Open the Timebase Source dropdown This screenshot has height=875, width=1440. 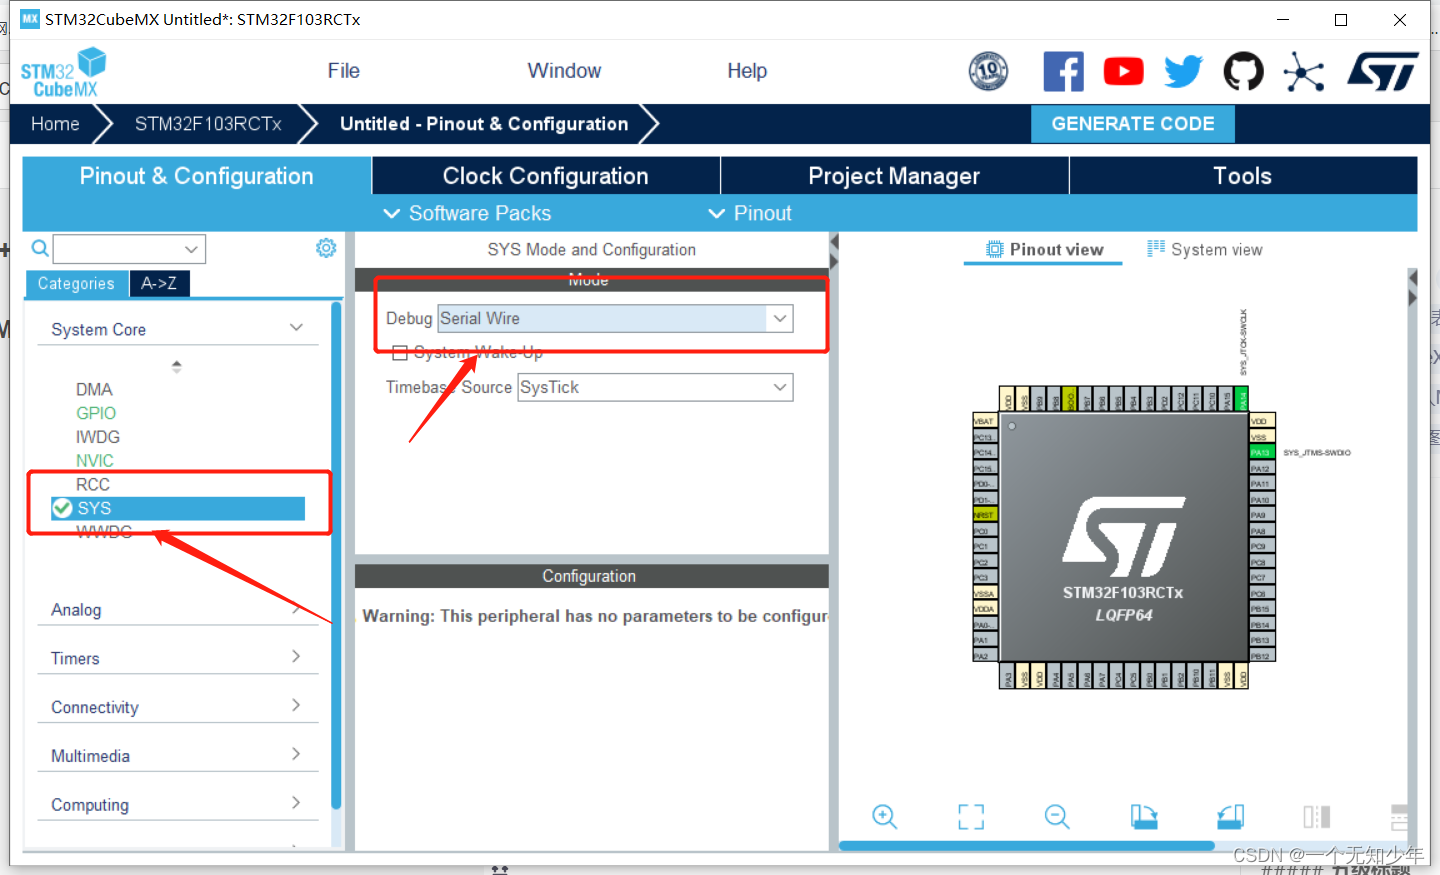(779, 387)
